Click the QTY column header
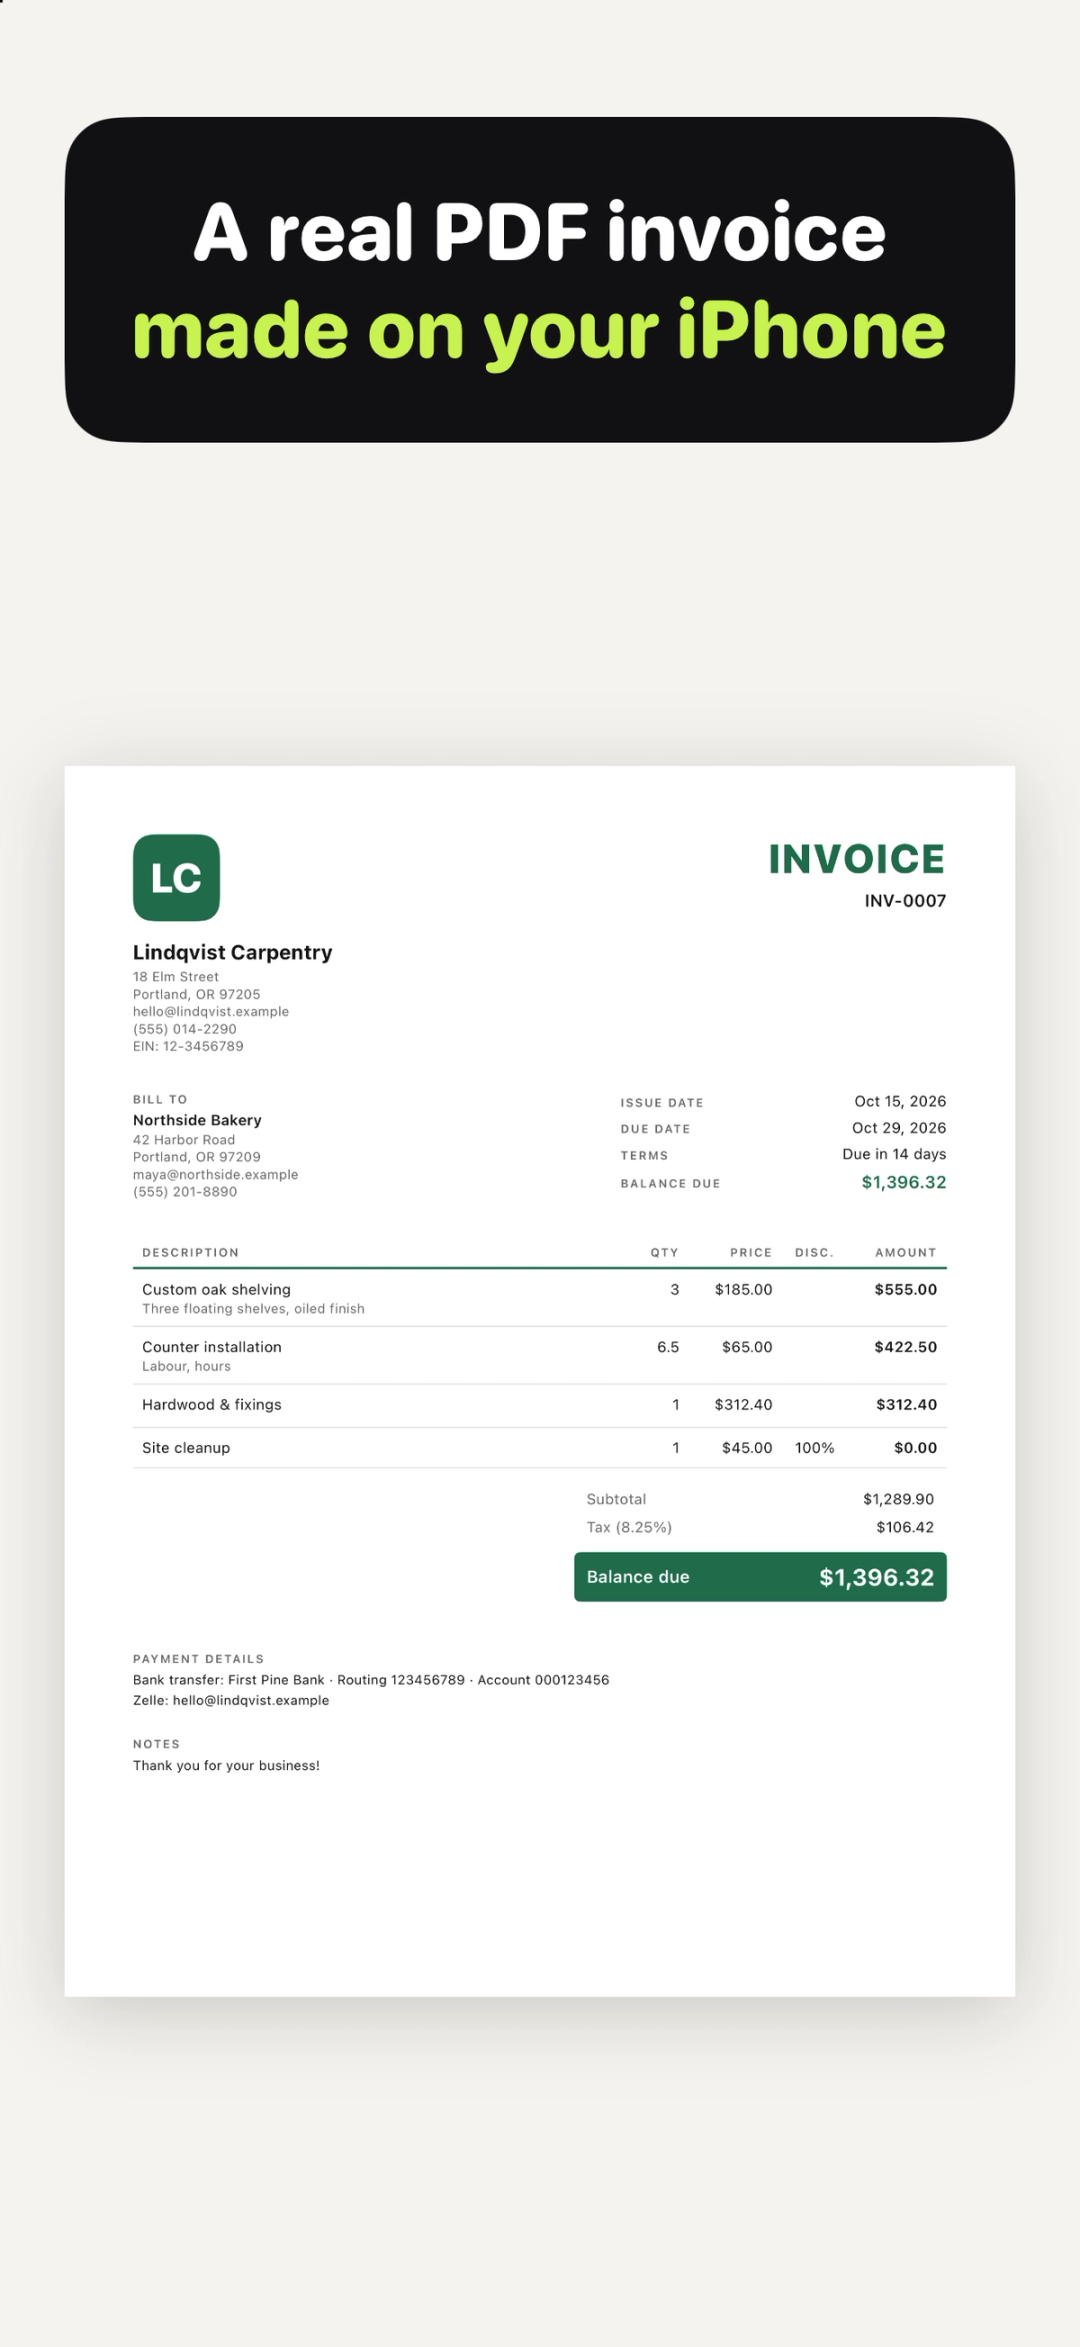This screenshot has width=1080, height=2347. click(664, 1252)
